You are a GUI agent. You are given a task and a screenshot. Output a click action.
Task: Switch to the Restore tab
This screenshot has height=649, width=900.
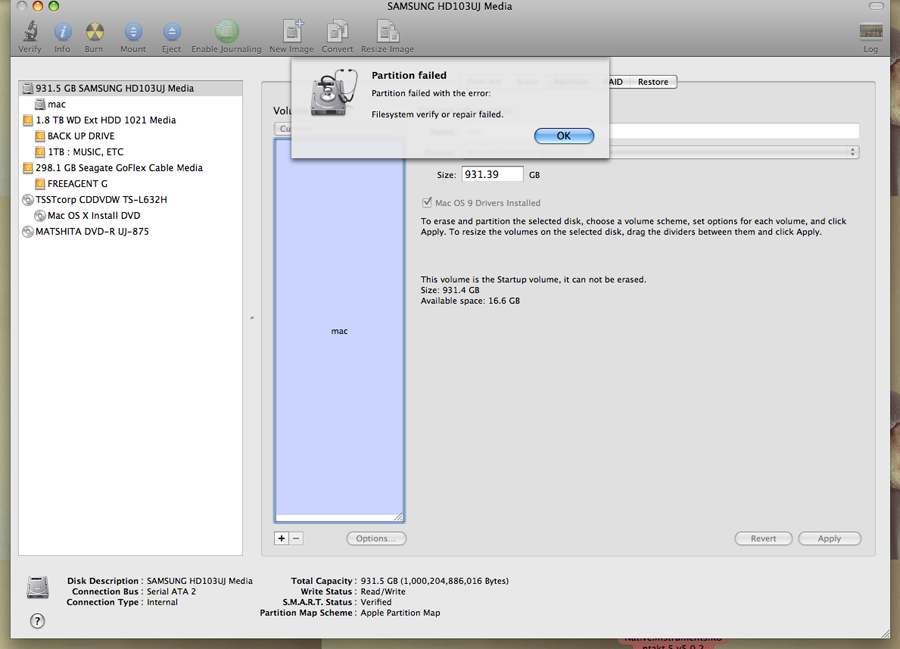click(x=653, y=82)
